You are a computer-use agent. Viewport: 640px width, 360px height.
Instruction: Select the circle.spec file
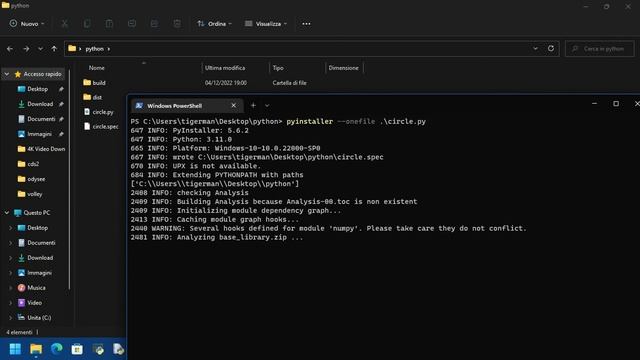coord(101,127)
